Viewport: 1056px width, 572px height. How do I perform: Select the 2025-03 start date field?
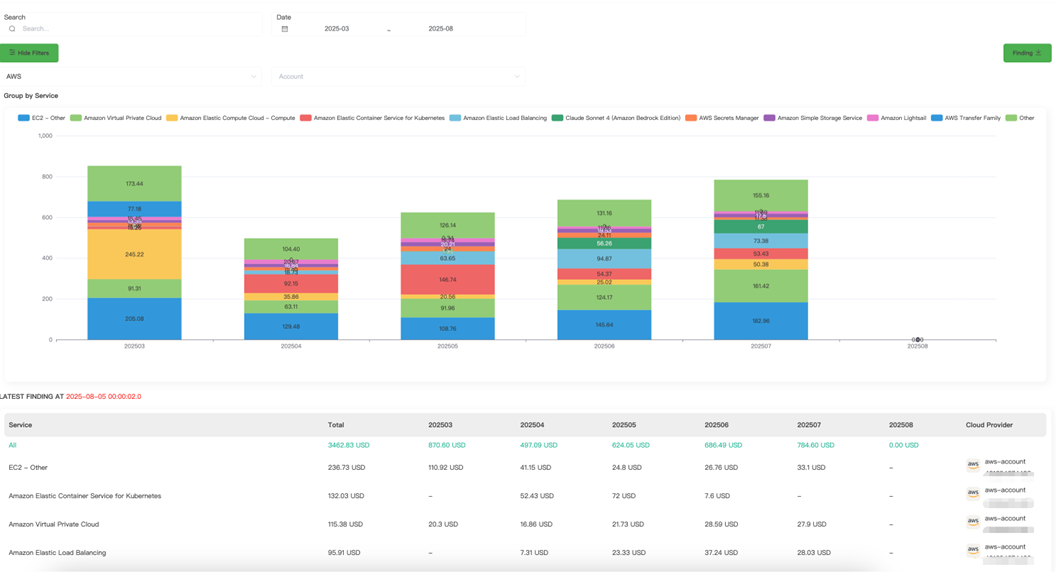(x=337, y=29)
